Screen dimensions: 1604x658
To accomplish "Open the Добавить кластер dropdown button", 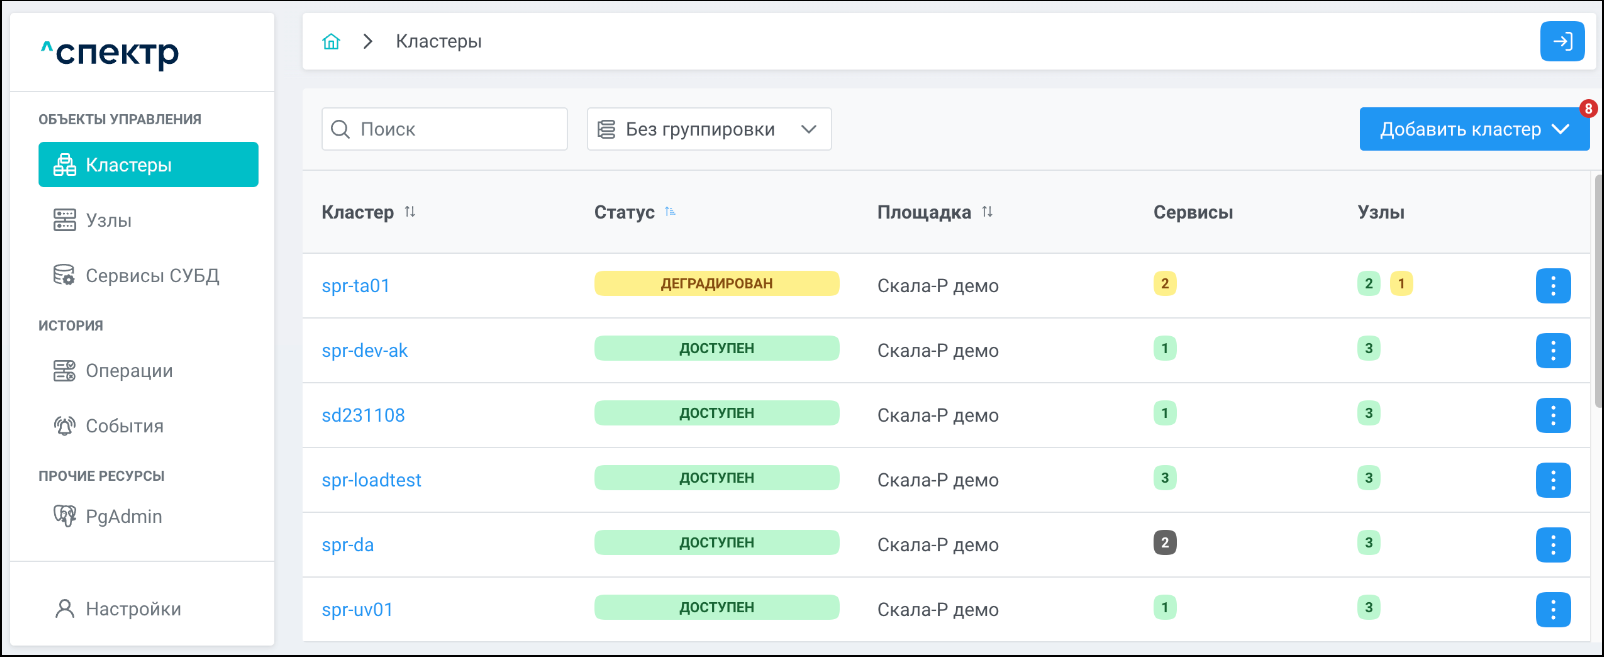I will [1473, 129].
